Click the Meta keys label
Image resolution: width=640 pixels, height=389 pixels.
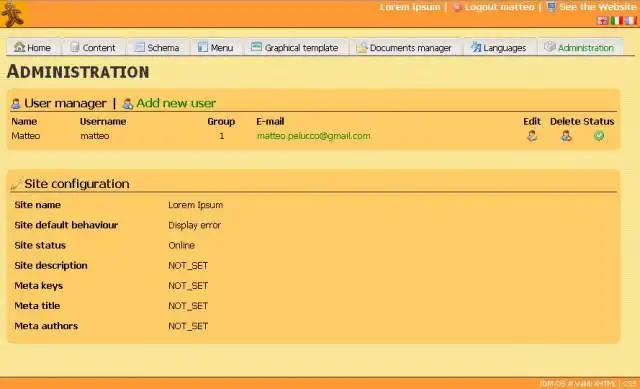[x=38, y=286]
